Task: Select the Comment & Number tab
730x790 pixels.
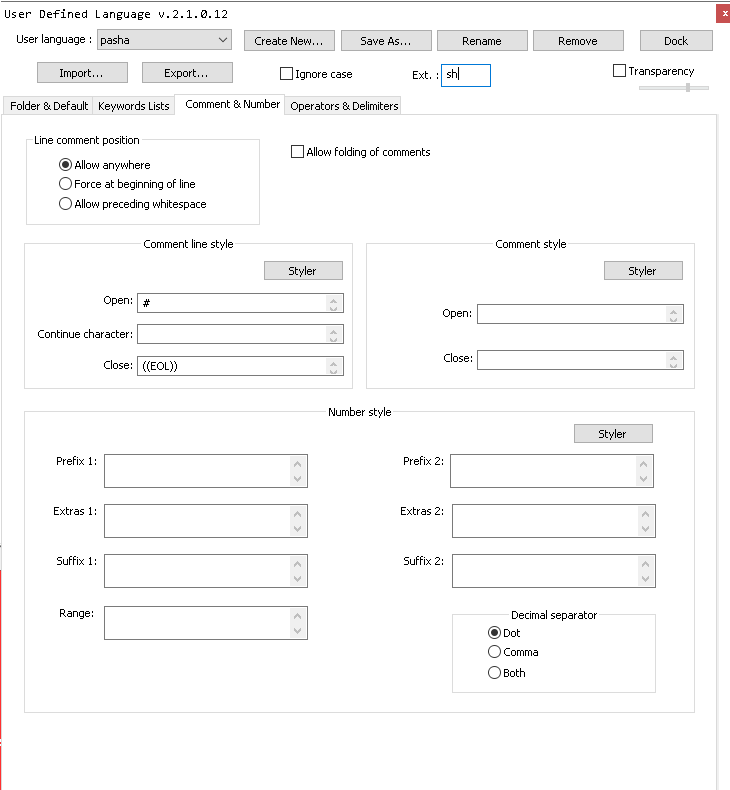Action: point(232,104)
